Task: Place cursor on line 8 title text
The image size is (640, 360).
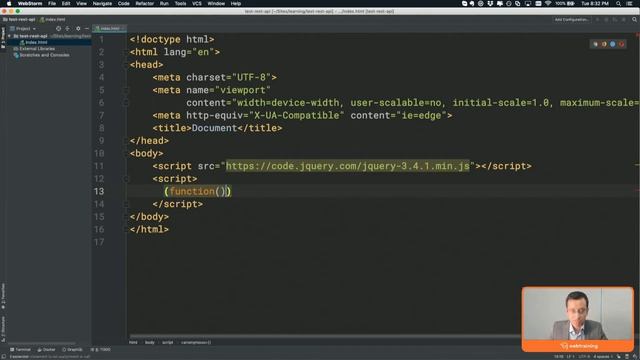Action: 214,128
